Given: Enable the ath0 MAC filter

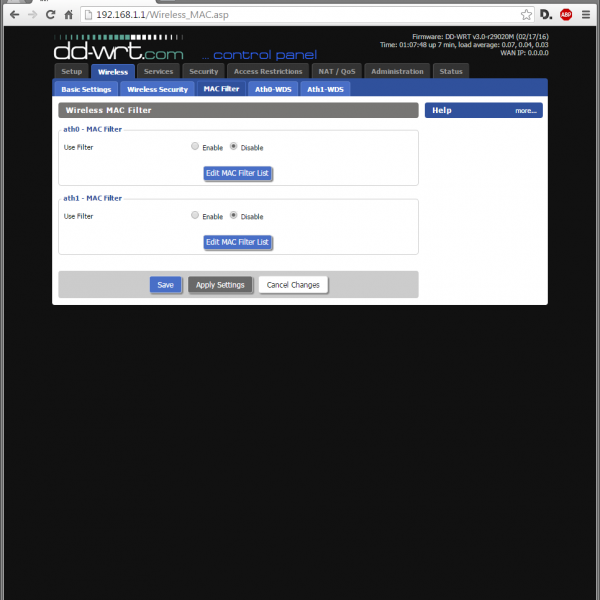Looking at the screenshot, I should [x=195, y=147].
